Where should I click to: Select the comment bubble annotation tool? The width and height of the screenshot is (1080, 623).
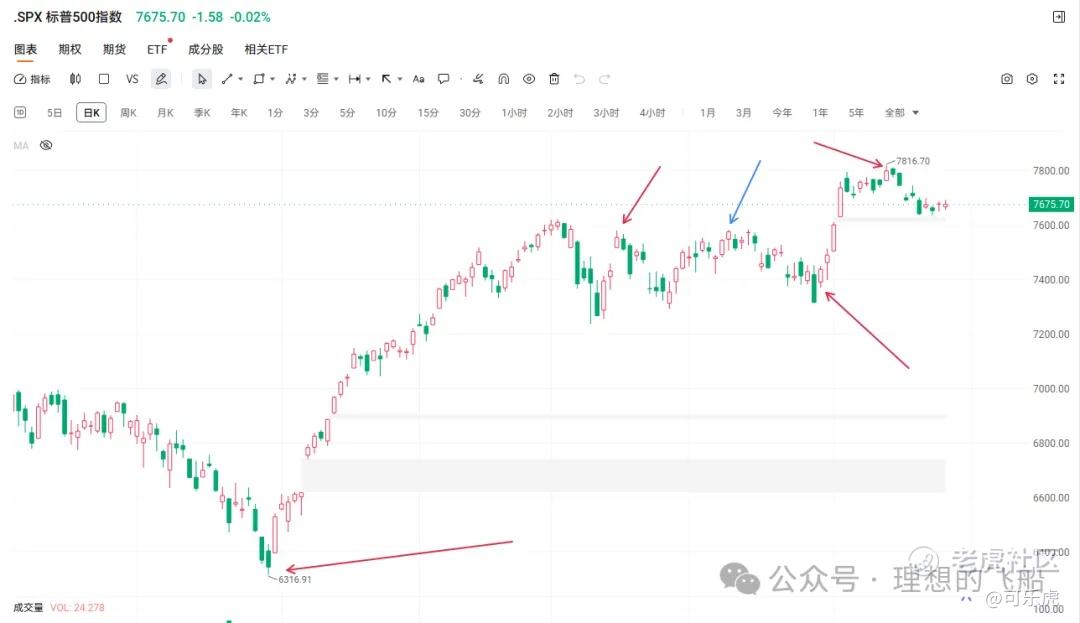click(444, 79)
